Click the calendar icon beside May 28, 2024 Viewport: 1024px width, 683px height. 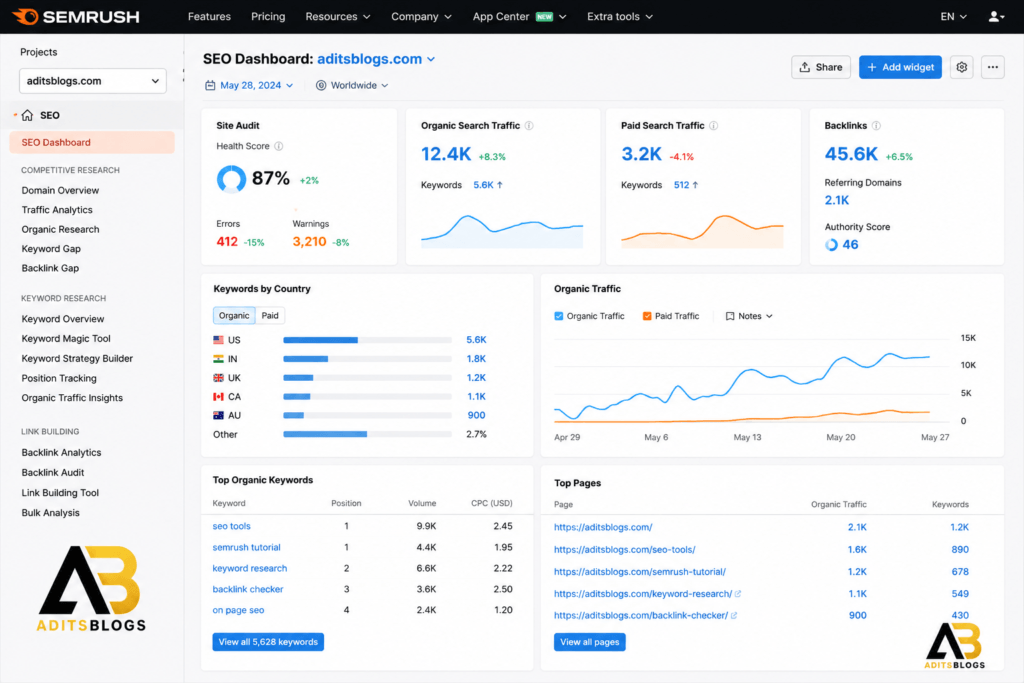tap(210, 86)
